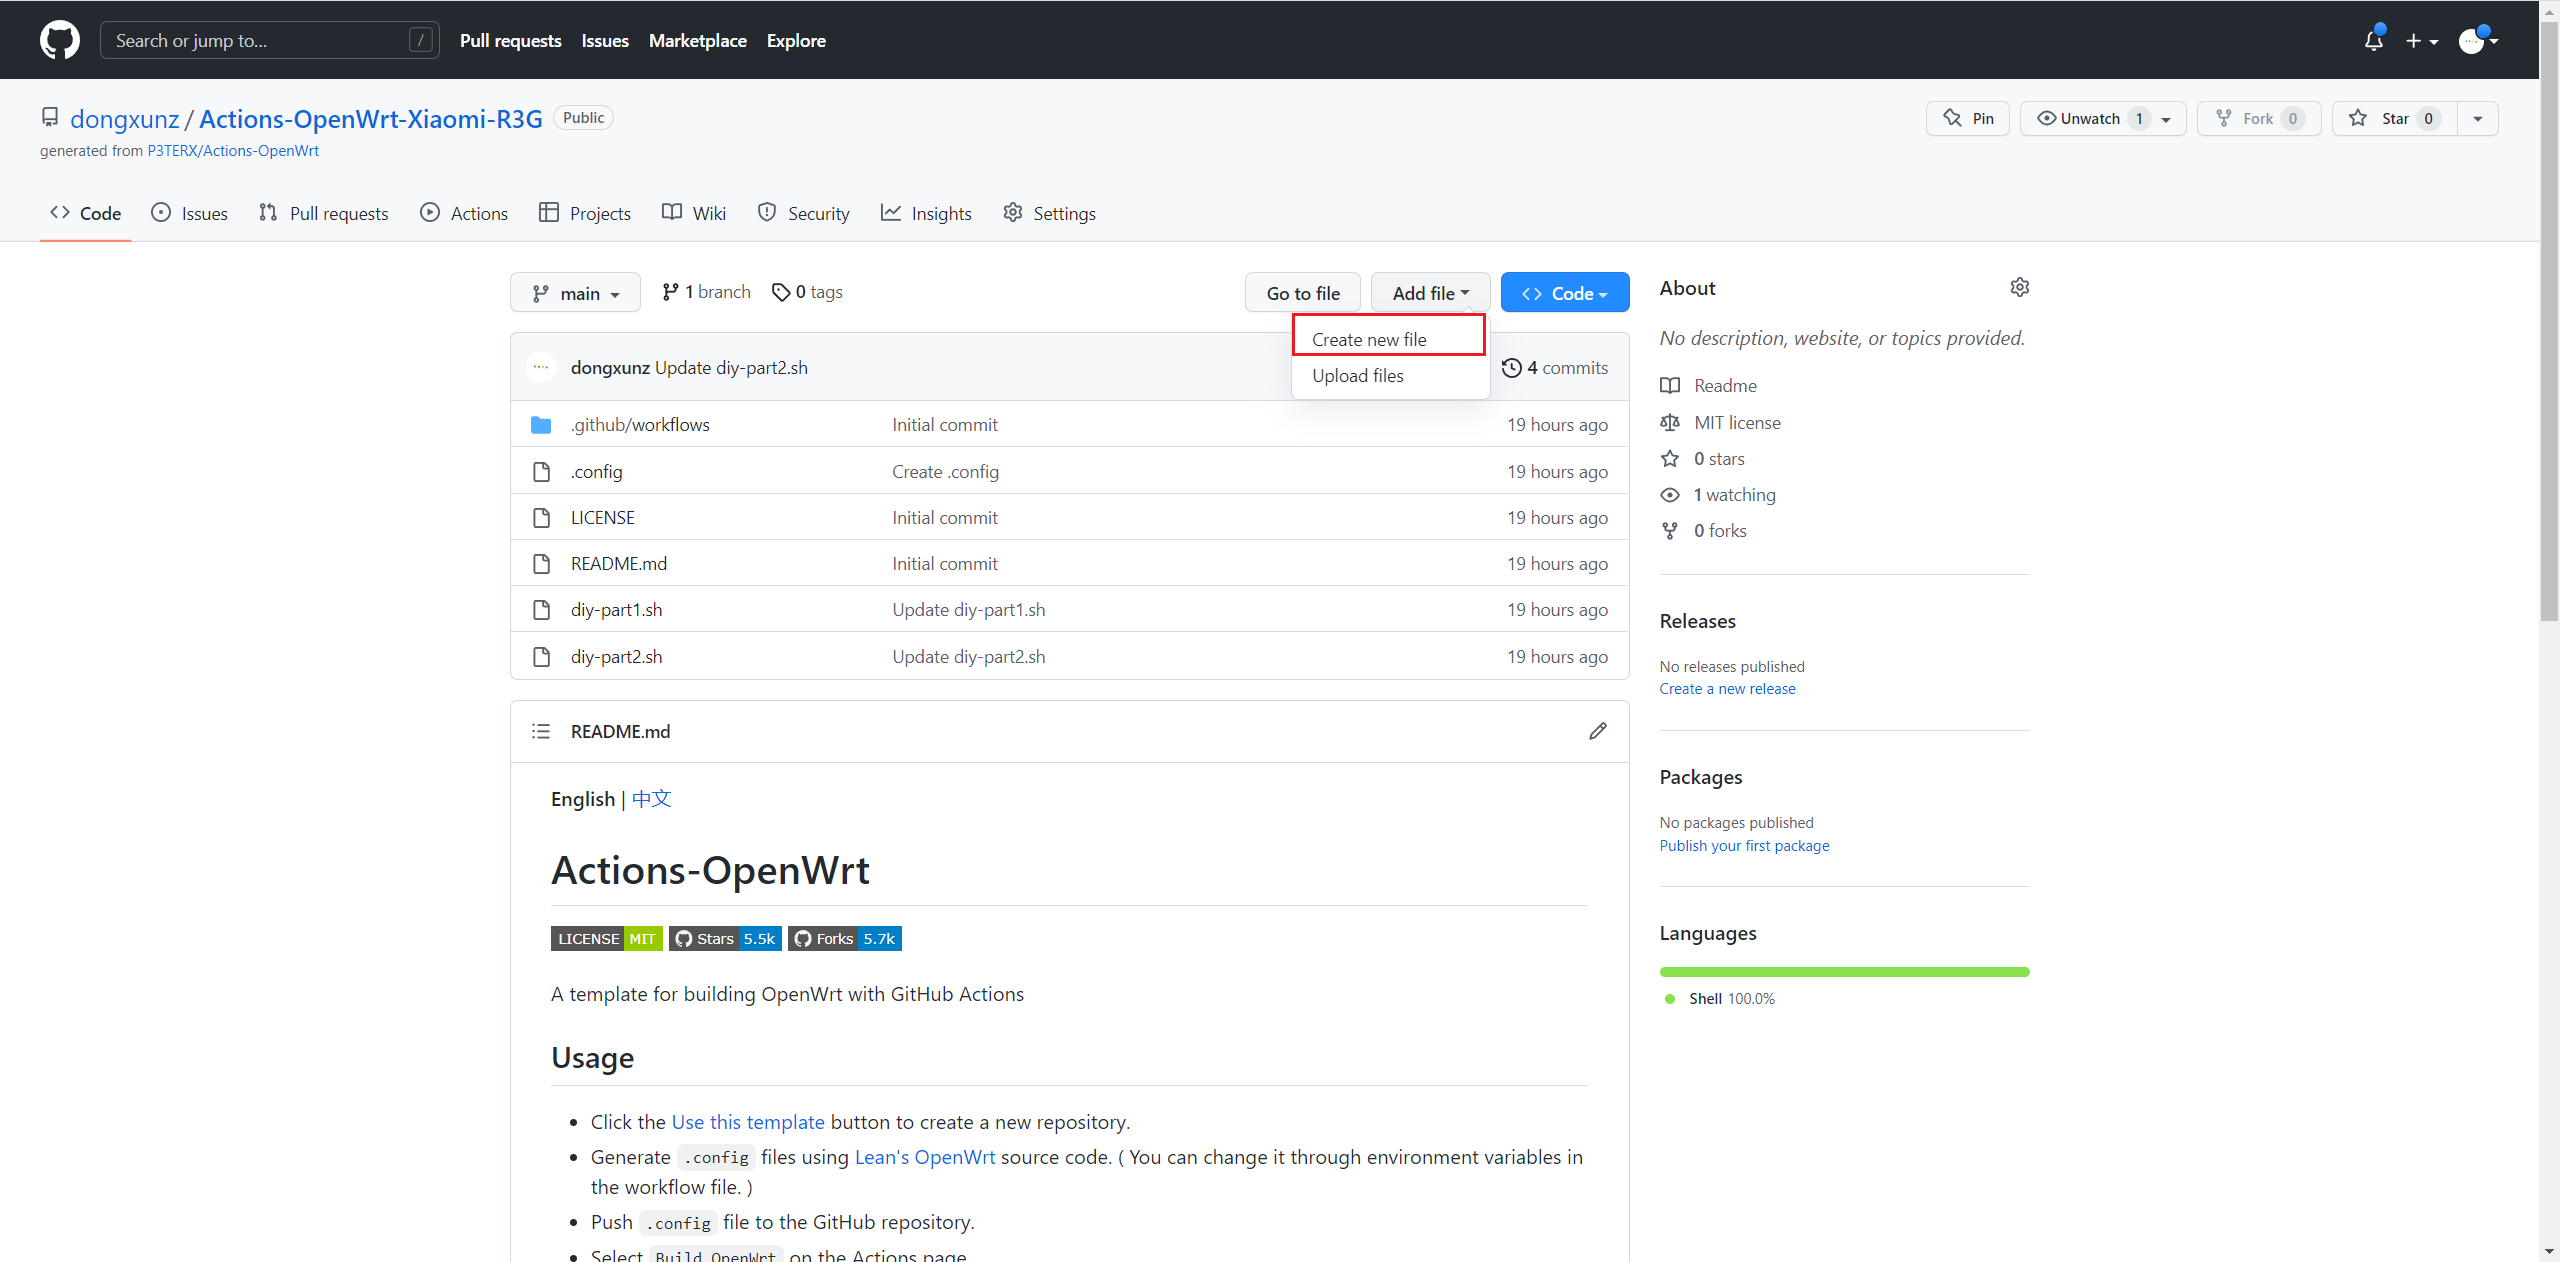Click the LICENSE MIT badge
2560x1262 pixels.
(x=606, y=938)
